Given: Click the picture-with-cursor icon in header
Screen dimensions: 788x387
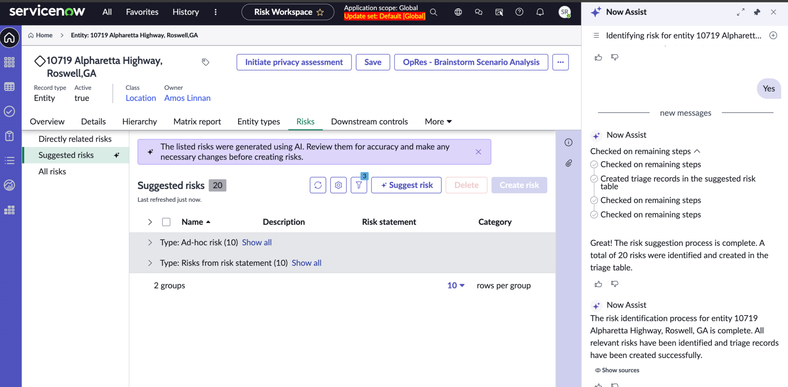Looking at the screenshot, I should point(499,12).
